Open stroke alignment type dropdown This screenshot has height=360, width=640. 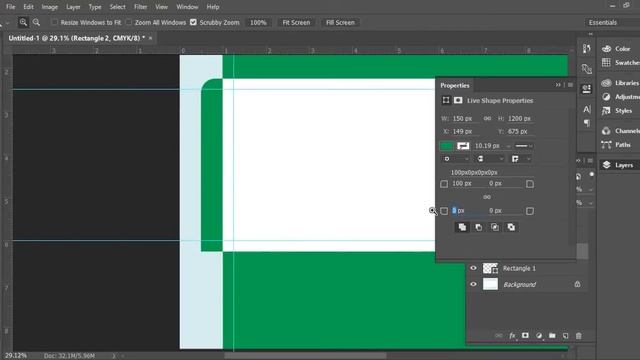click(456, 159)
